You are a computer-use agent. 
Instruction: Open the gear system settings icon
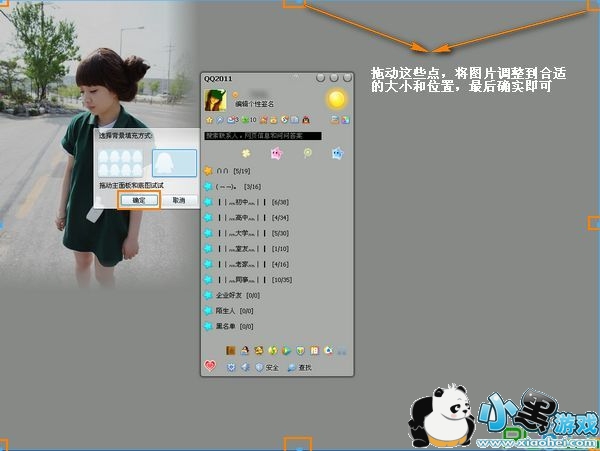[x=231, y=367]
